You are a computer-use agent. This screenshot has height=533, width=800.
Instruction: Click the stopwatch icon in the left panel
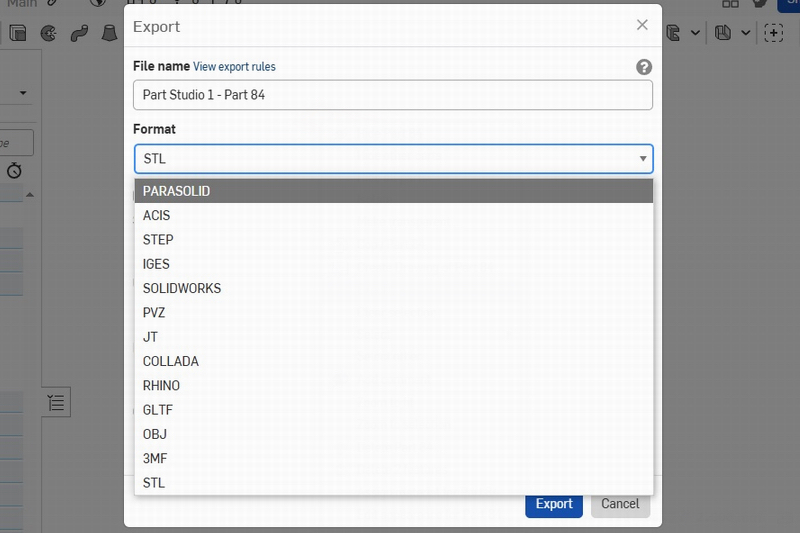pyautogui.click(x=14, y=170)
